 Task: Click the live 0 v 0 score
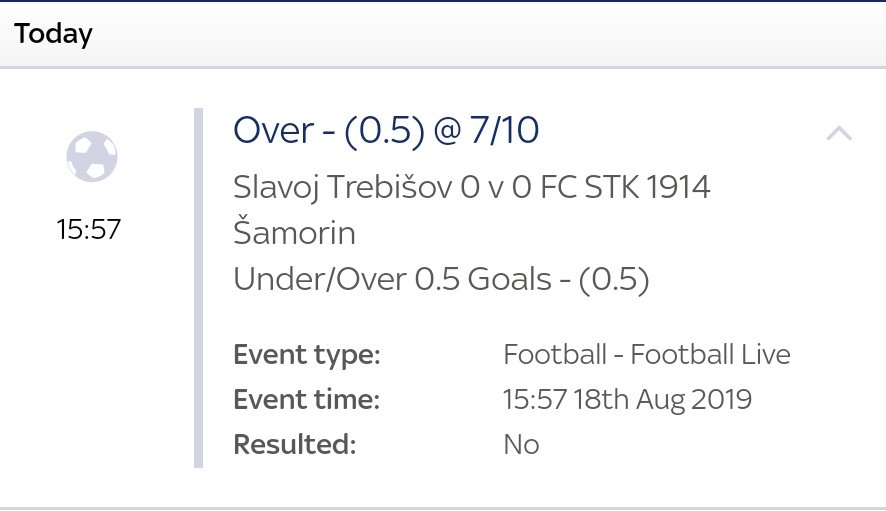(496, 187)
